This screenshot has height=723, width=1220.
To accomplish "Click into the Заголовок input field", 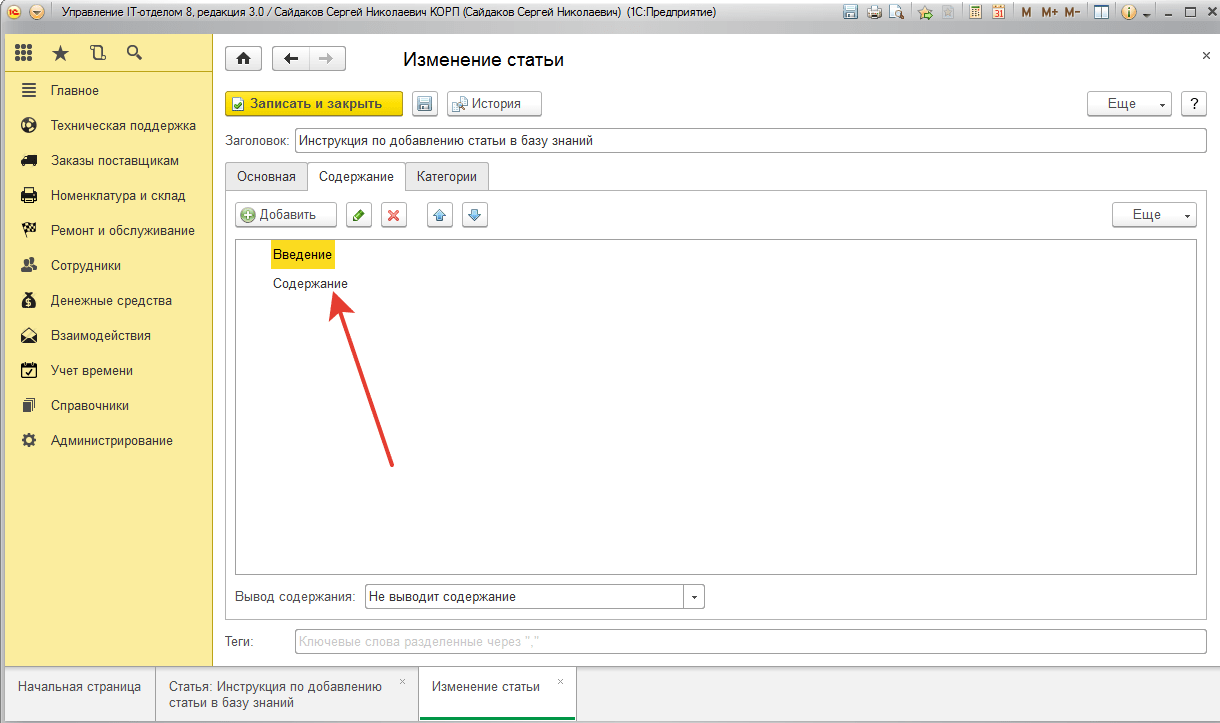I will tap(750, 141).
